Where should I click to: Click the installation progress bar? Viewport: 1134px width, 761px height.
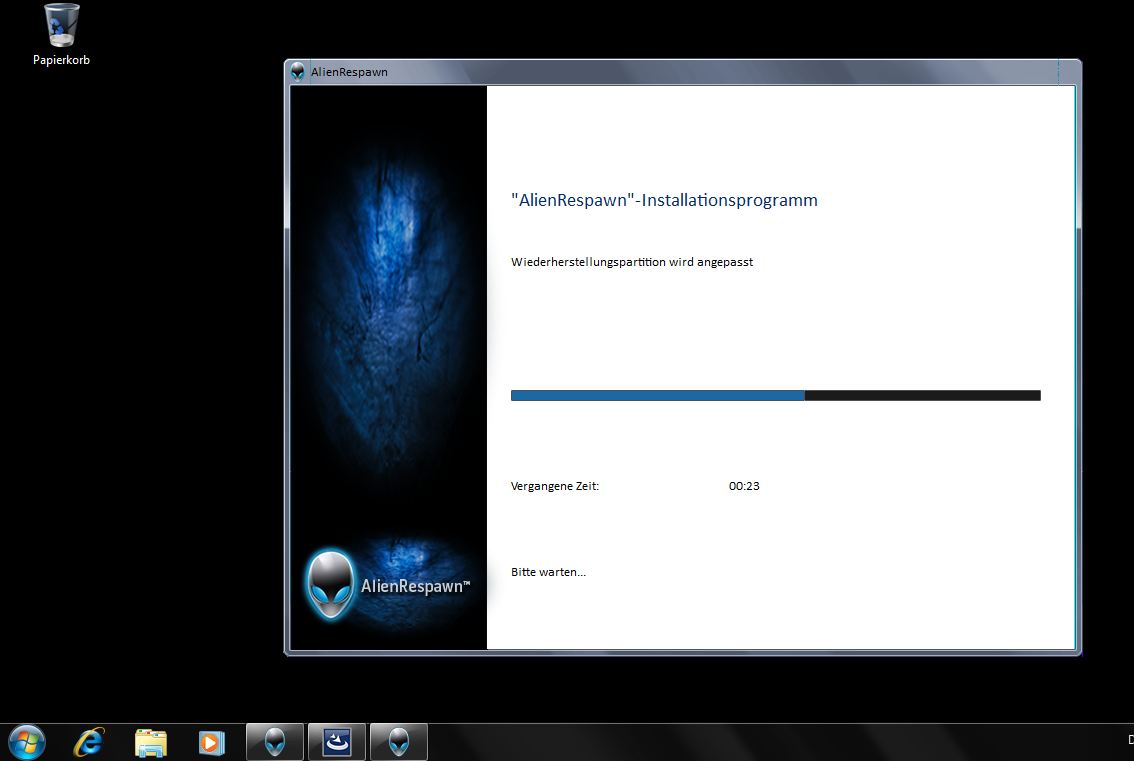pos(775,396)
